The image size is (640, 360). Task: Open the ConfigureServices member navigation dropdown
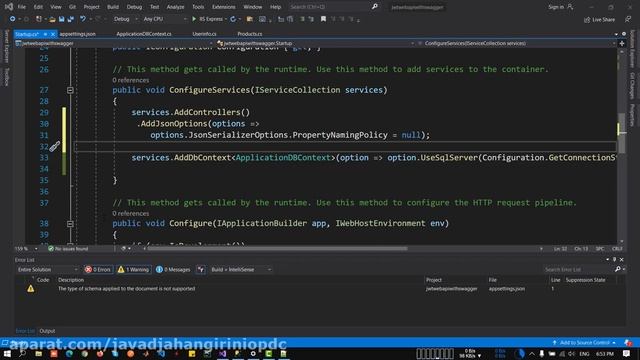(x=517, y=43)
